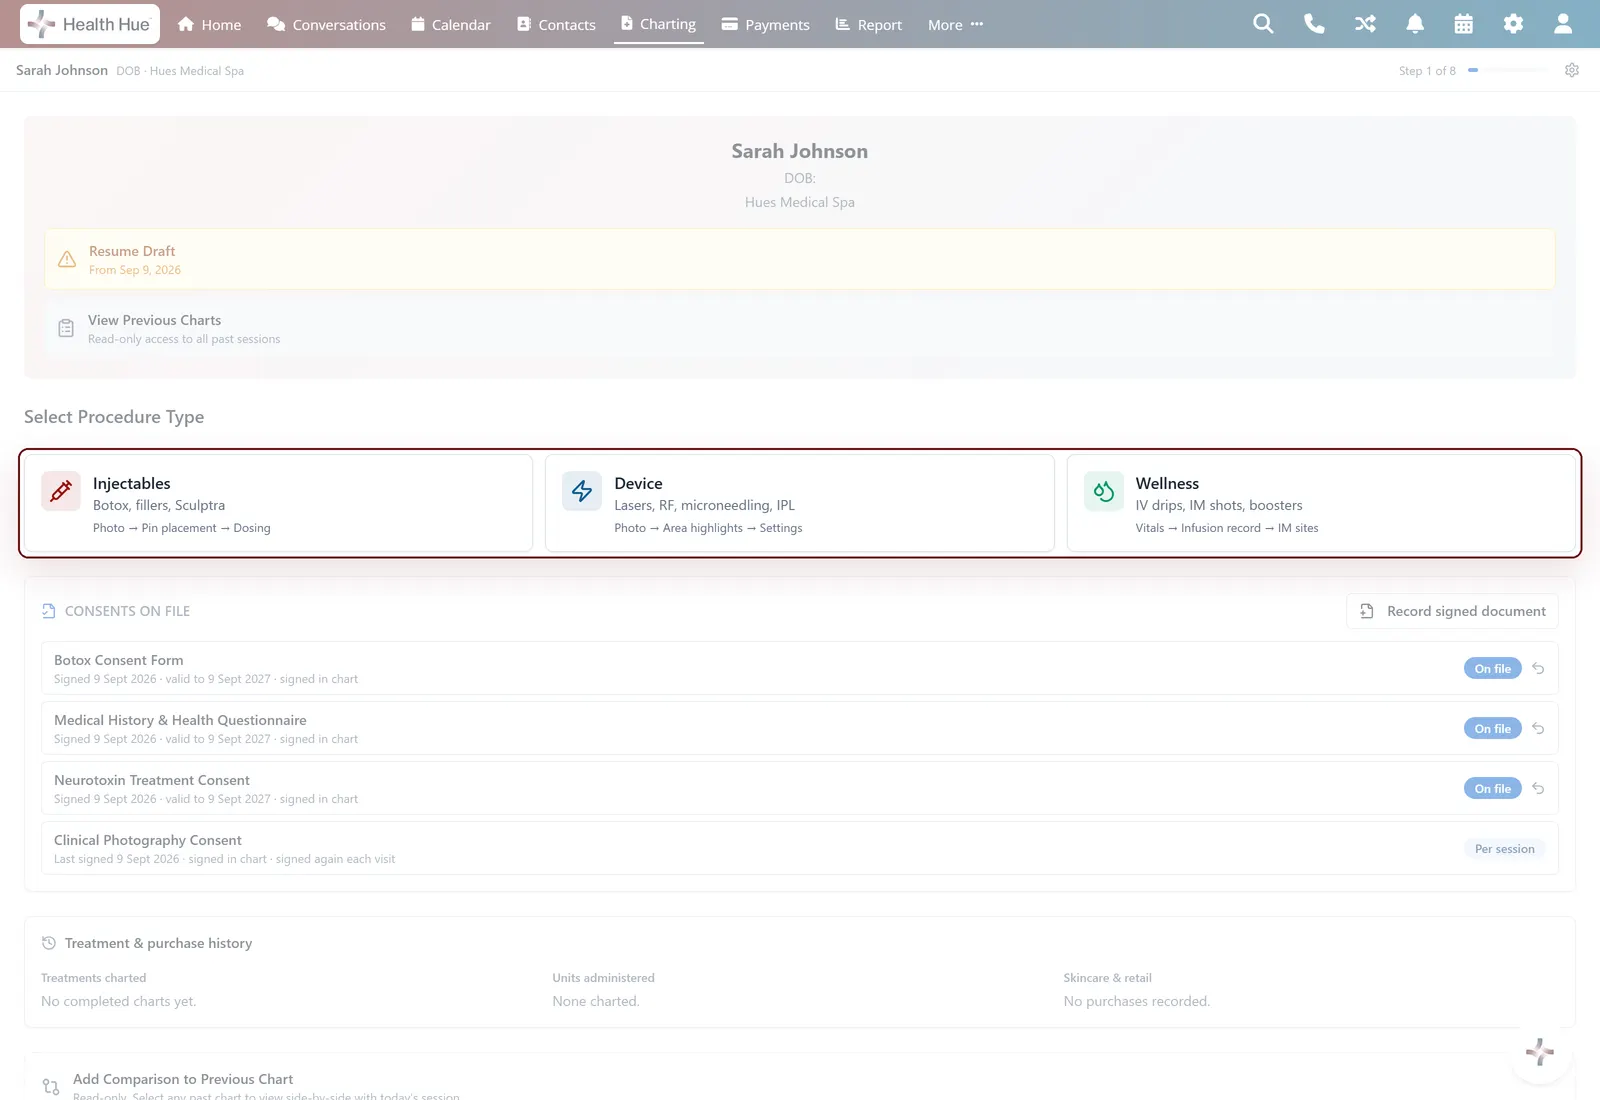Image resolution: width=1600 pixels, height=1100 pixels.
Task: Select the Charting tab
Action: click(x=658, y=24)
